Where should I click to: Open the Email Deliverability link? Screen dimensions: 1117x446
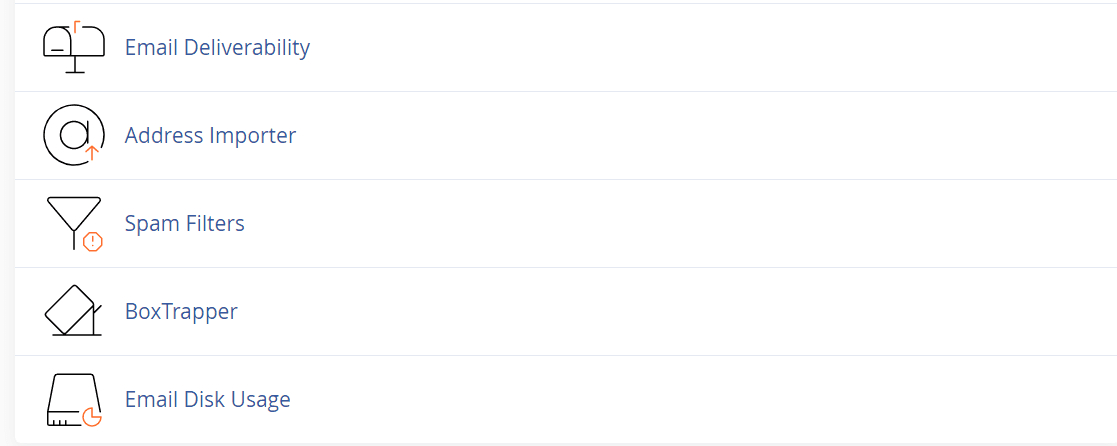[x=217, y=47]
